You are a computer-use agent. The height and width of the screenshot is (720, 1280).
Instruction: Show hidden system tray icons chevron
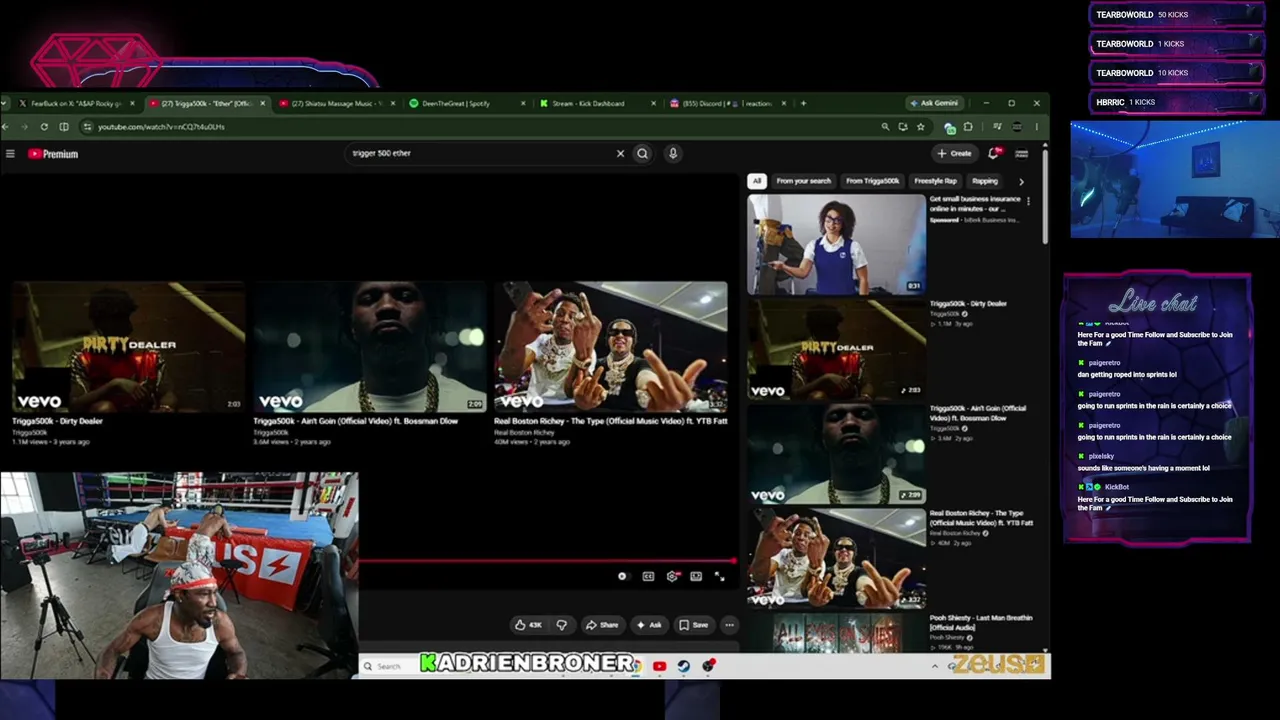click(x=935, y=666)
